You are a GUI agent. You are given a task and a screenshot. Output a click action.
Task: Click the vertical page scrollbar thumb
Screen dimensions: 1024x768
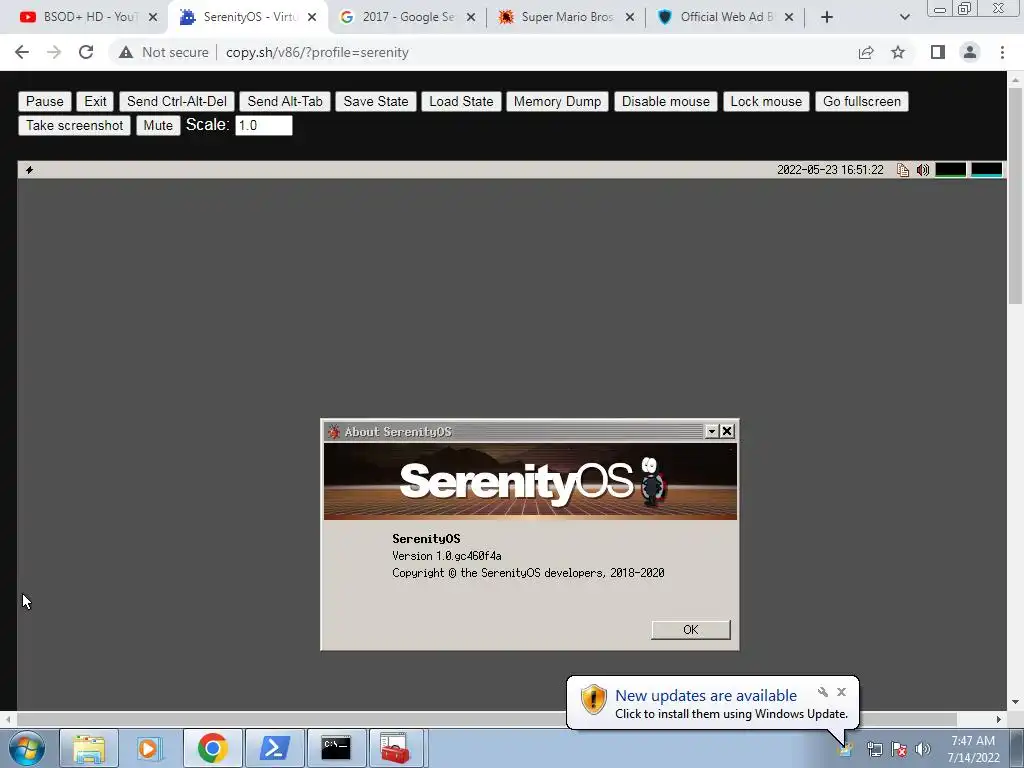point(1014,195)
